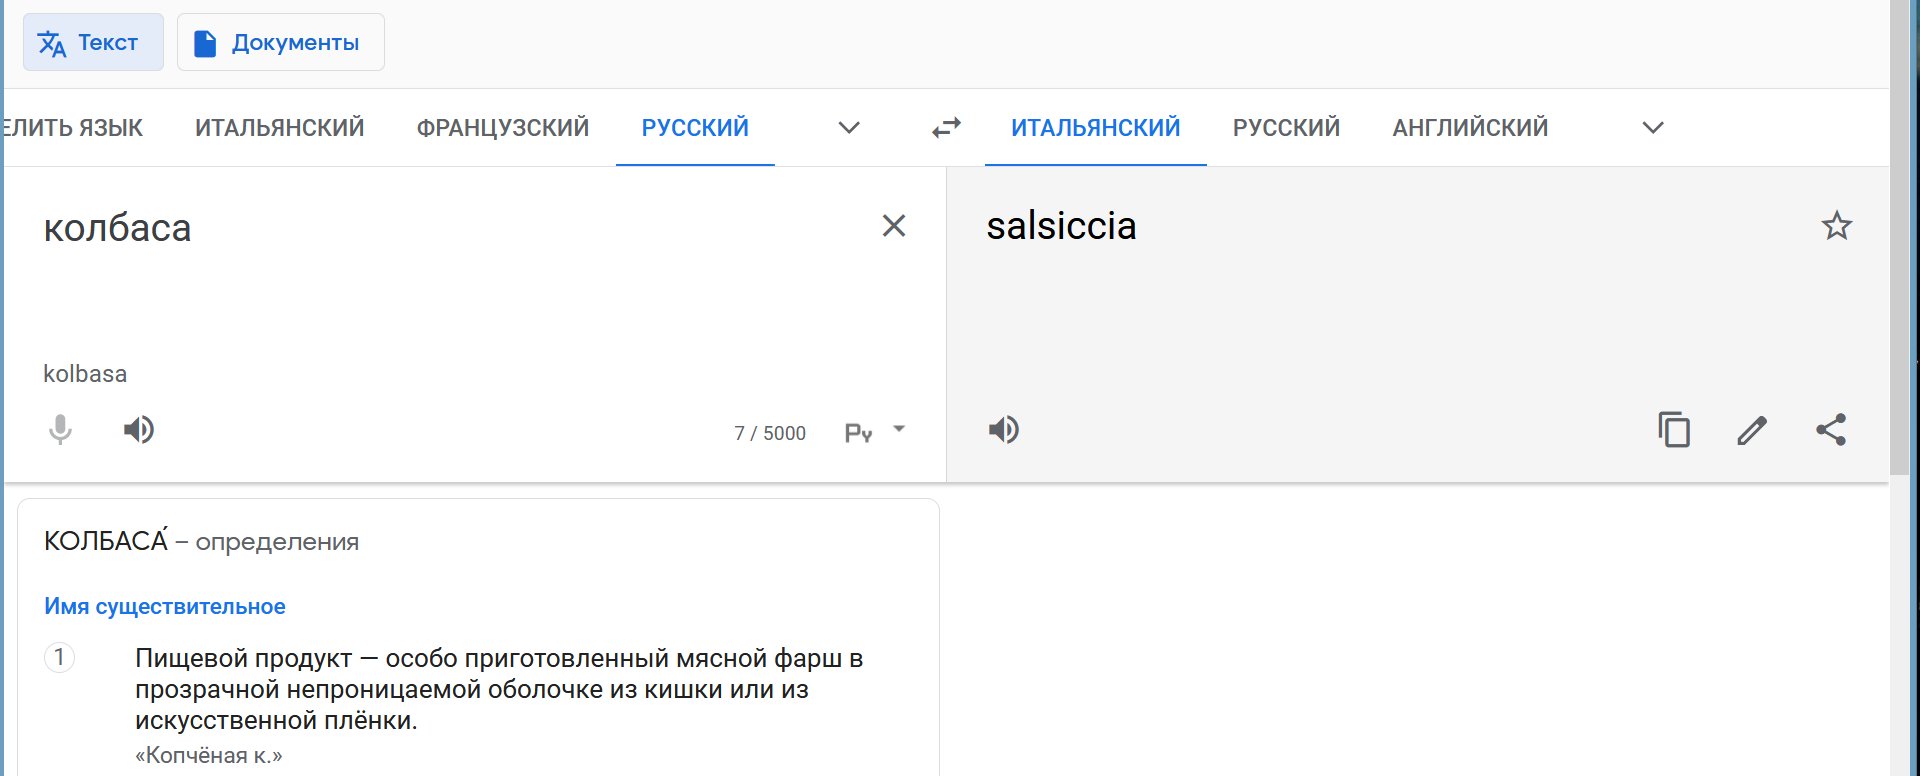Listen to the source word колбаса

tap(139, 430)
